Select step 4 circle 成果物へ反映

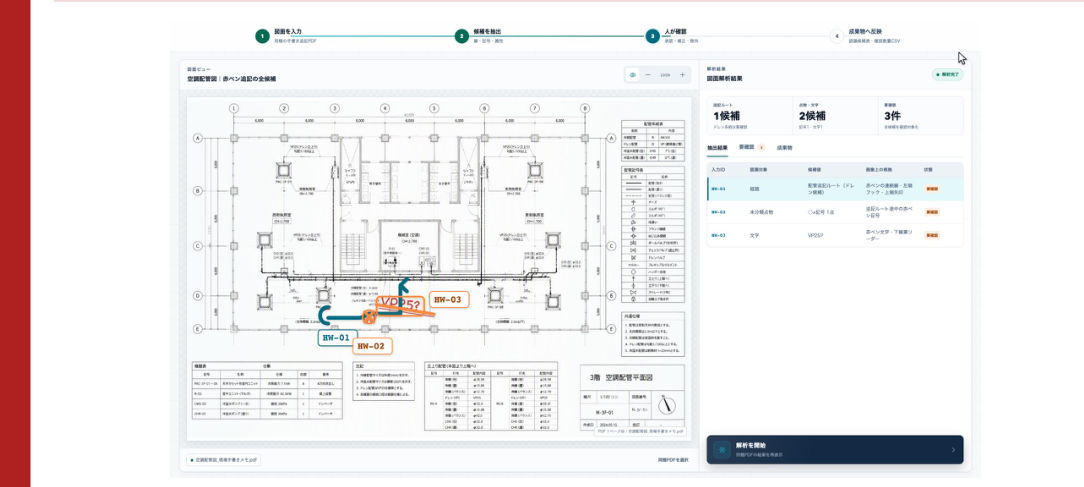[837, 36]
